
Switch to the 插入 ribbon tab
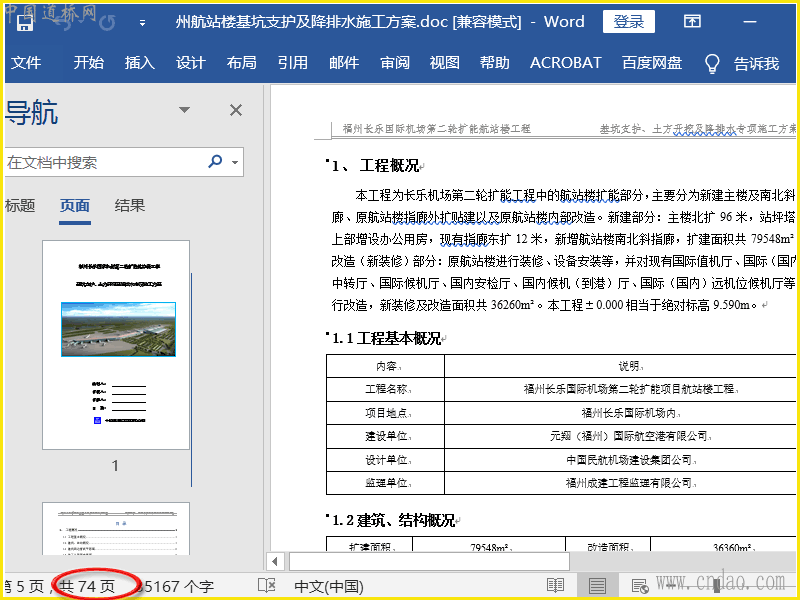[x=139, y=63]
